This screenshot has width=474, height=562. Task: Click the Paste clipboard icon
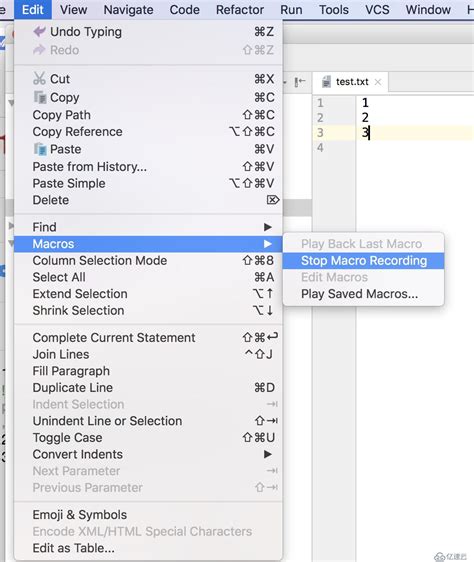tap(40, 149)
